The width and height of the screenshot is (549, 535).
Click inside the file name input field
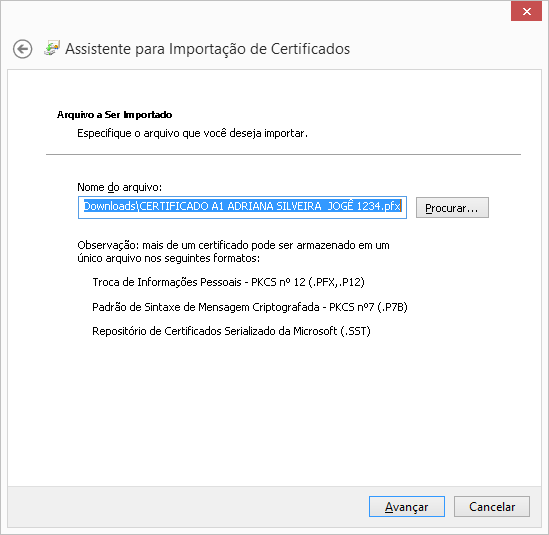(242, 207)
